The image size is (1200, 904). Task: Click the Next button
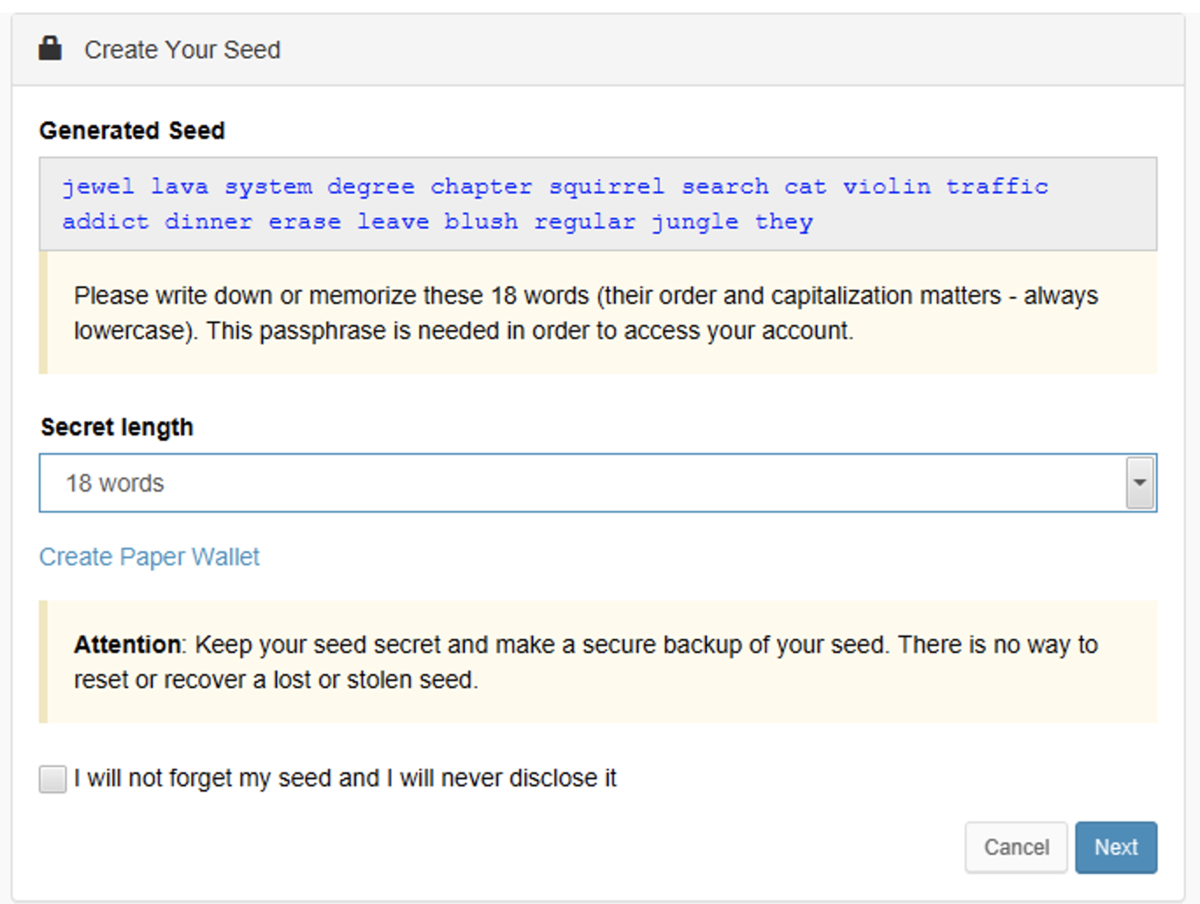1116,847
